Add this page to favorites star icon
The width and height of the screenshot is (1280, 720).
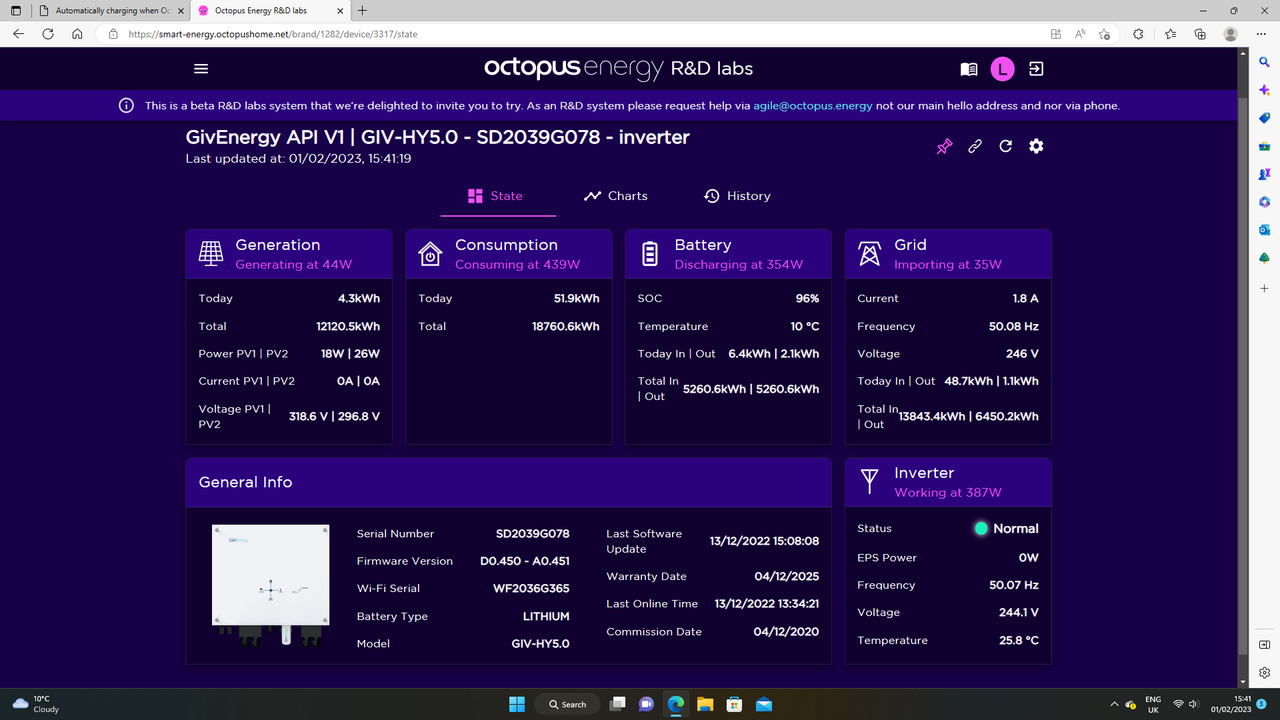point(1104,34)
